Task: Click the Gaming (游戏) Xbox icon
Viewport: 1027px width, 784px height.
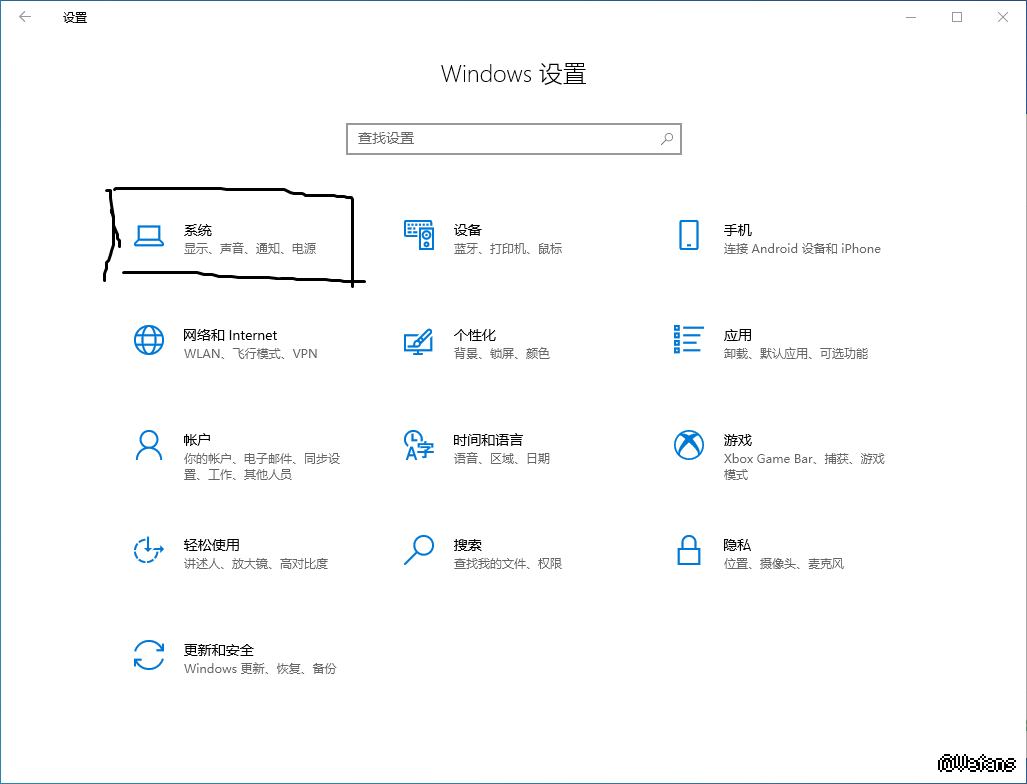Action: tap(688, 445)
